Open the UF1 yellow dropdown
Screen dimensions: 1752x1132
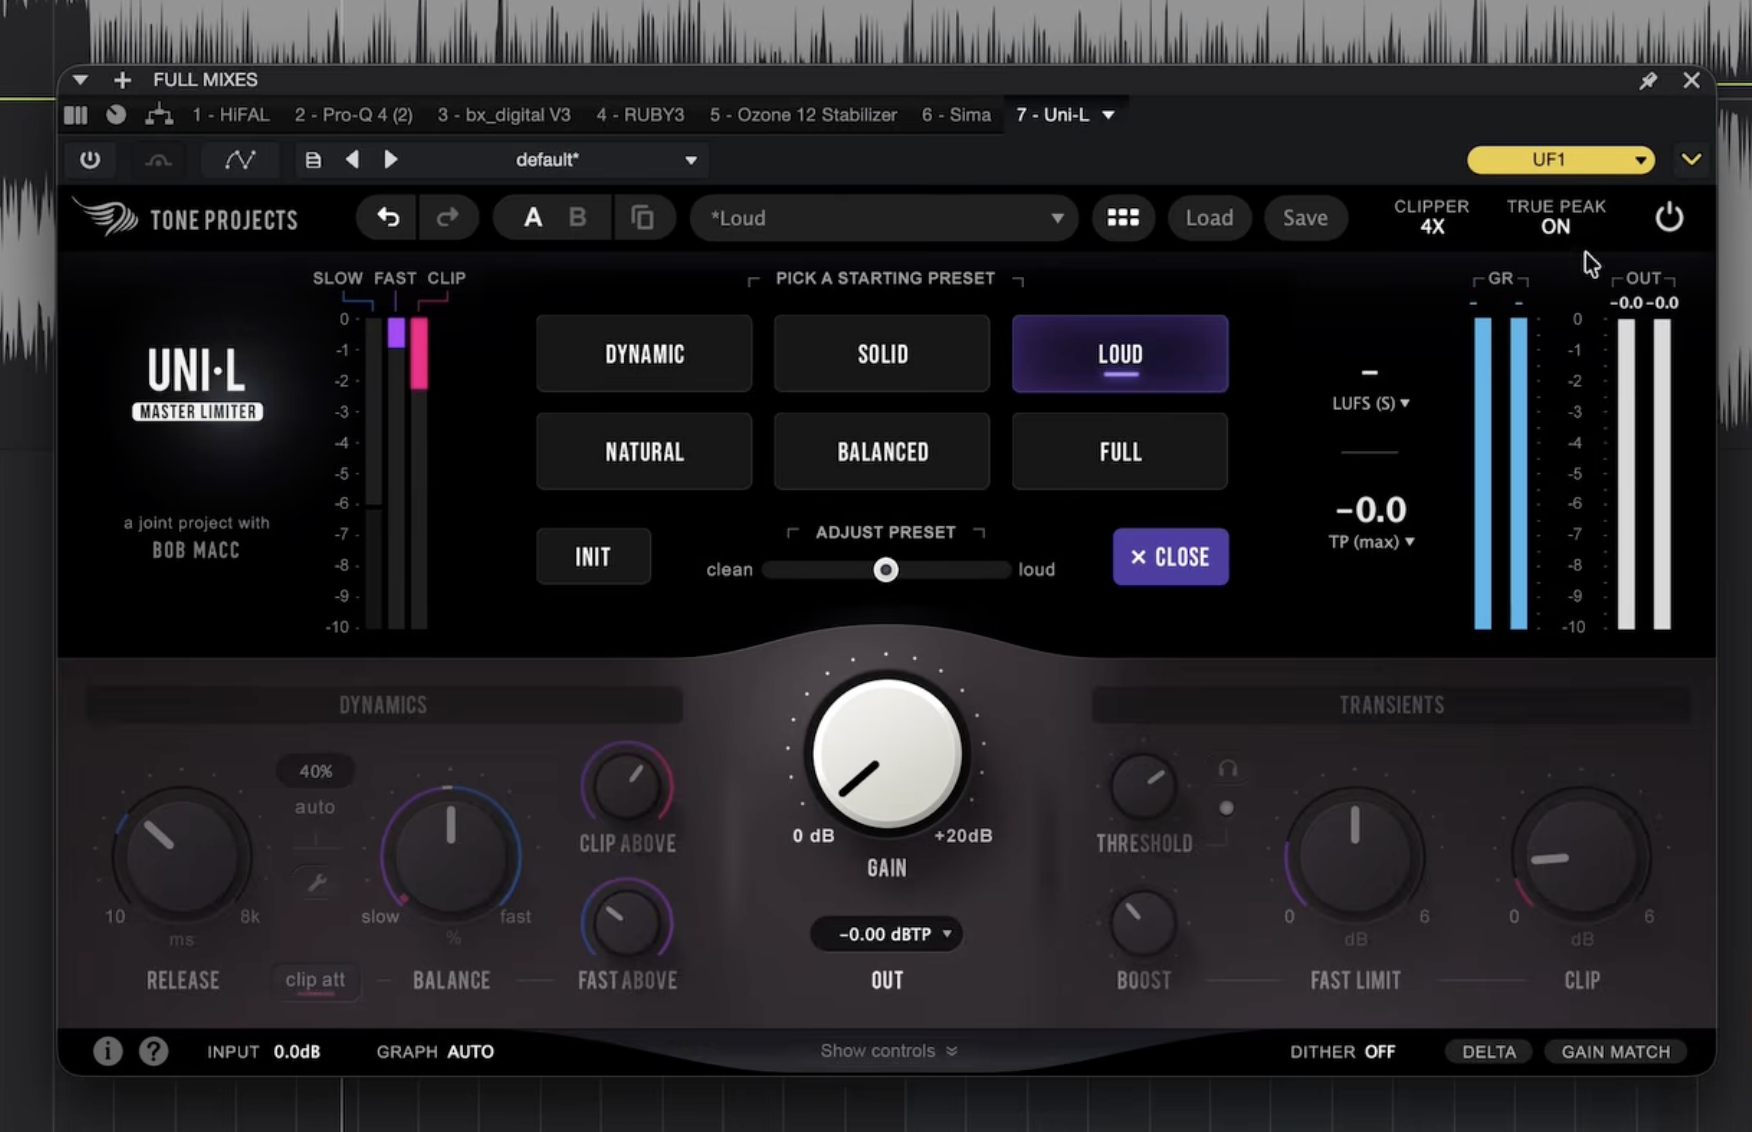[1561, 160]
